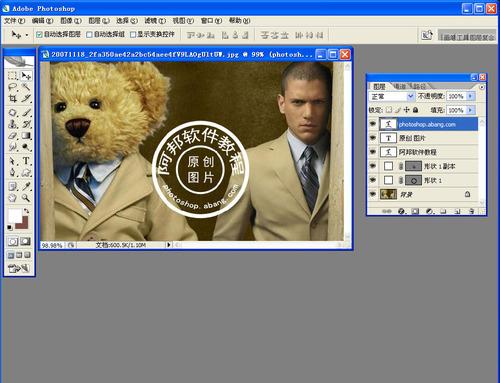Select the Rectangular Marquee tool
Viewport: 500px width, 383px height.
[x=13, y=76]
